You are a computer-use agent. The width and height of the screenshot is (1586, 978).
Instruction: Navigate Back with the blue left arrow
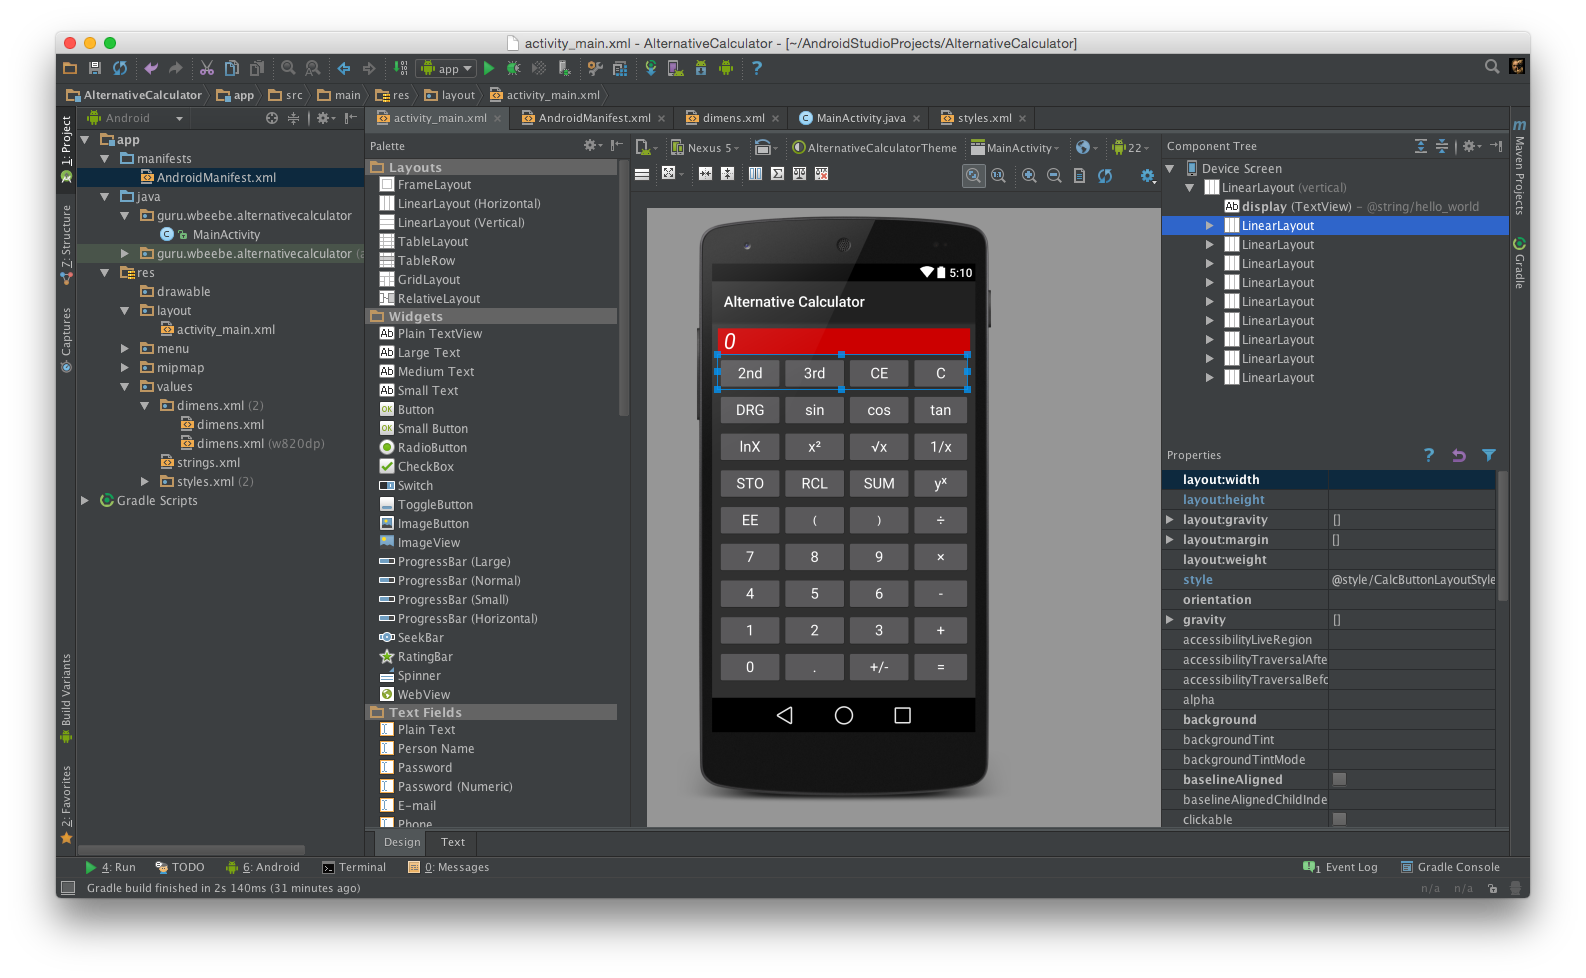pyautogui.click(x=344, y=68)
